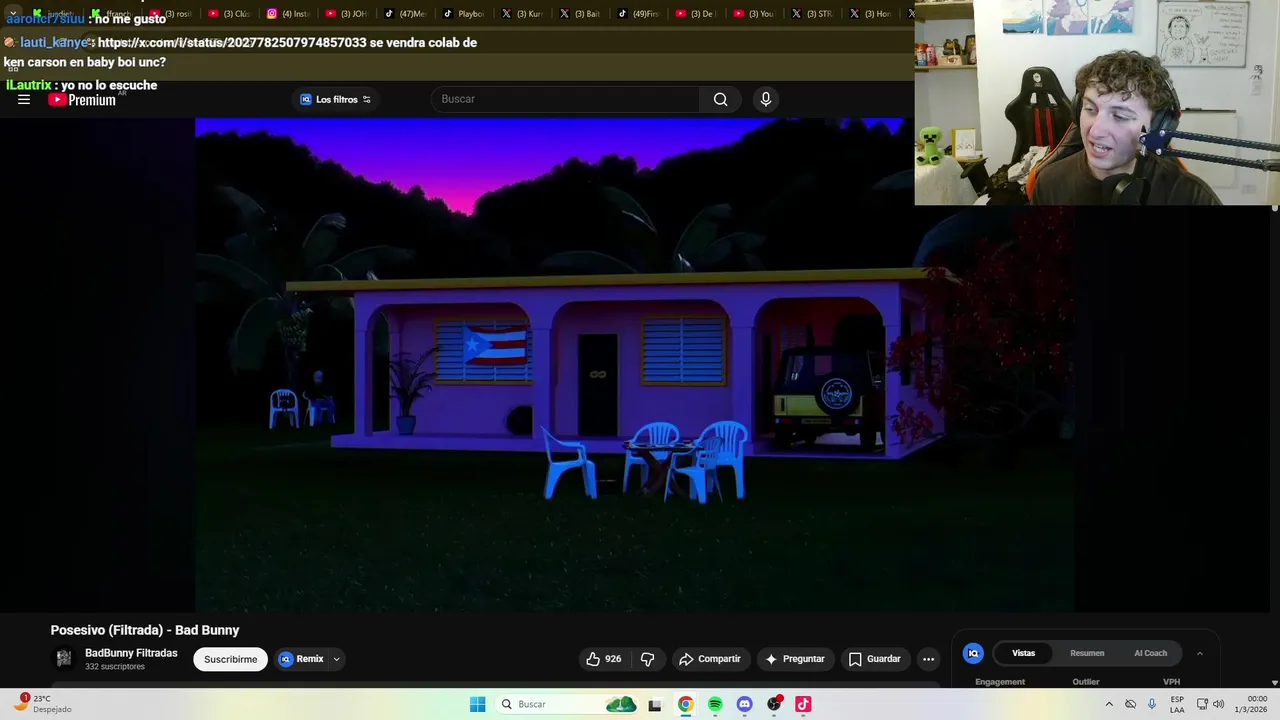
Task: Switch to the Resumen tab
Action: 1087,653
